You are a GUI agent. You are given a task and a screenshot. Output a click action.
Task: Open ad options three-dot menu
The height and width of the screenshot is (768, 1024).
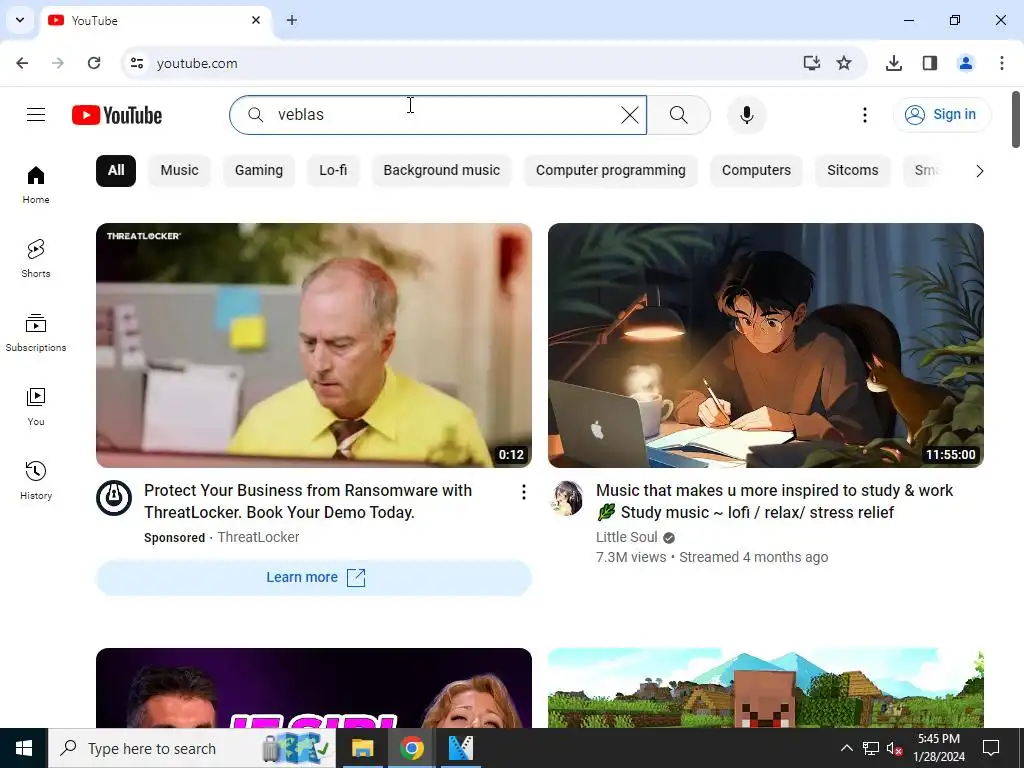click(524, 492)
